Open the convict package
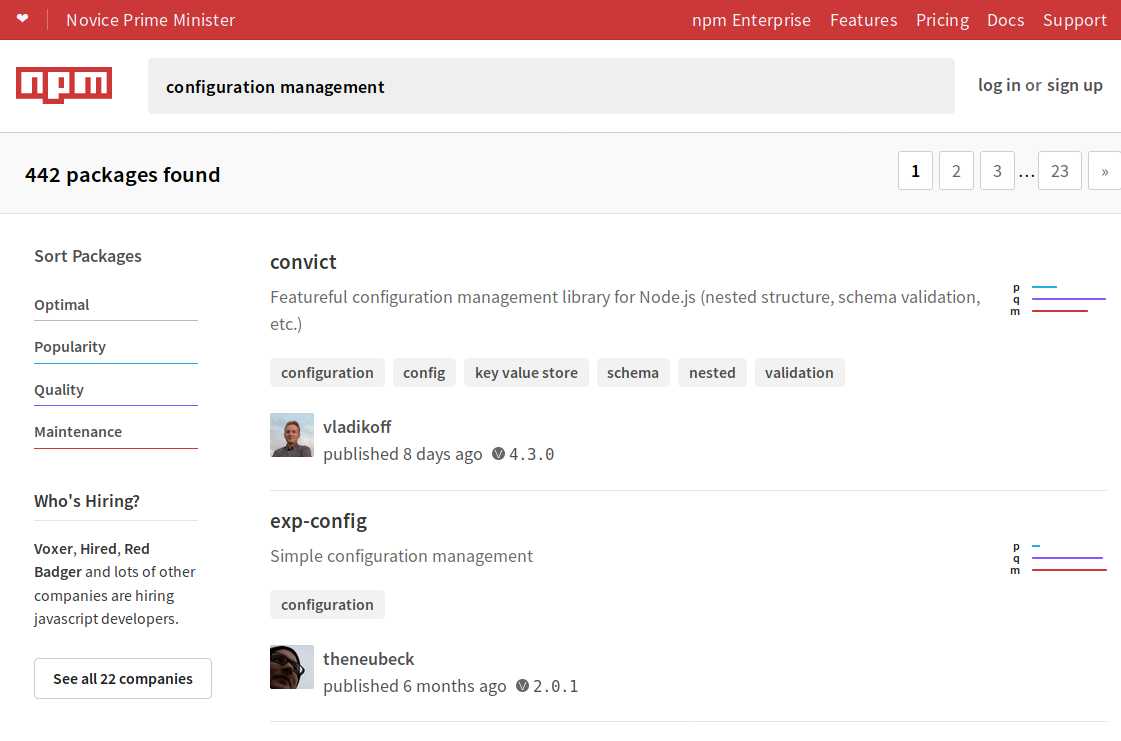 click(303, 262)
